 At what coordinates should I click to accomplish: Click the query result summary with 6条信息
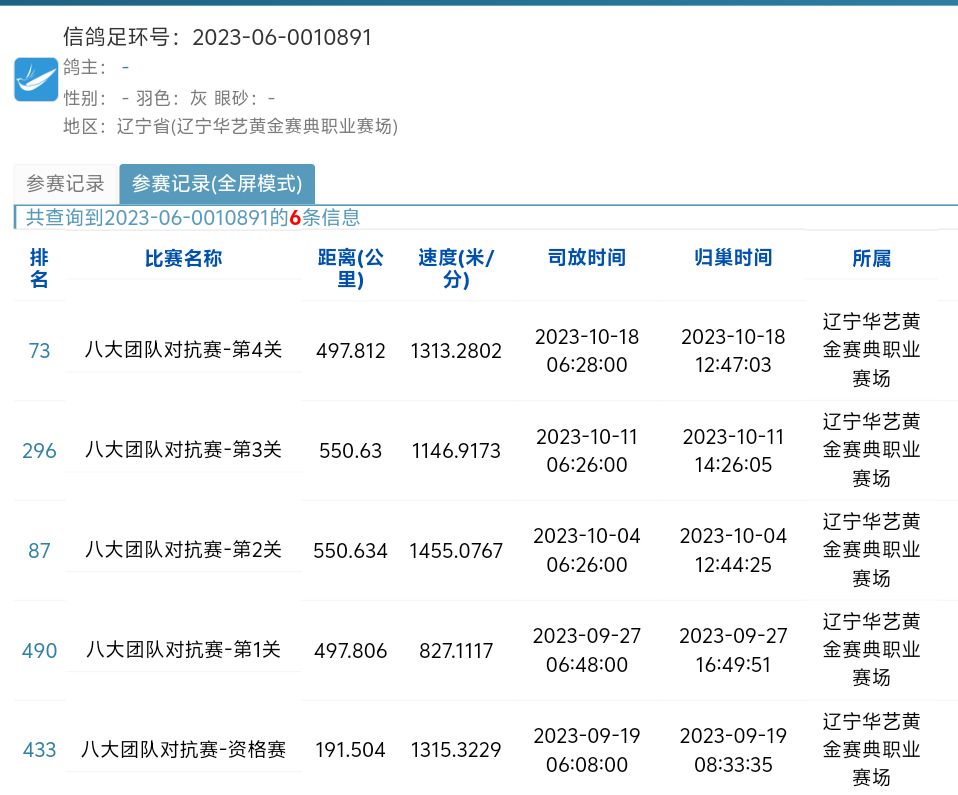point(193,218)
